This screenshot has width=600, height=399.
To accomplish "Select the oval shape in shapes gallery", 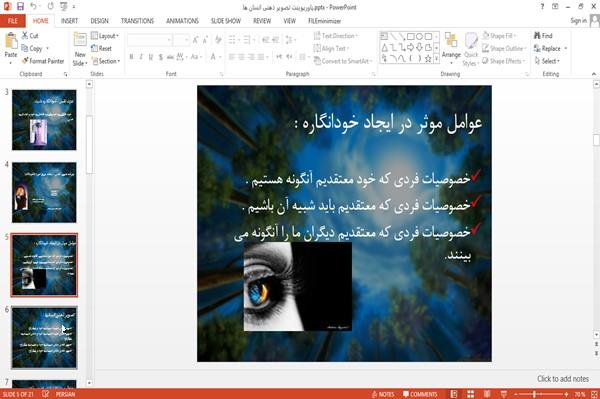I will coord(419,37).
